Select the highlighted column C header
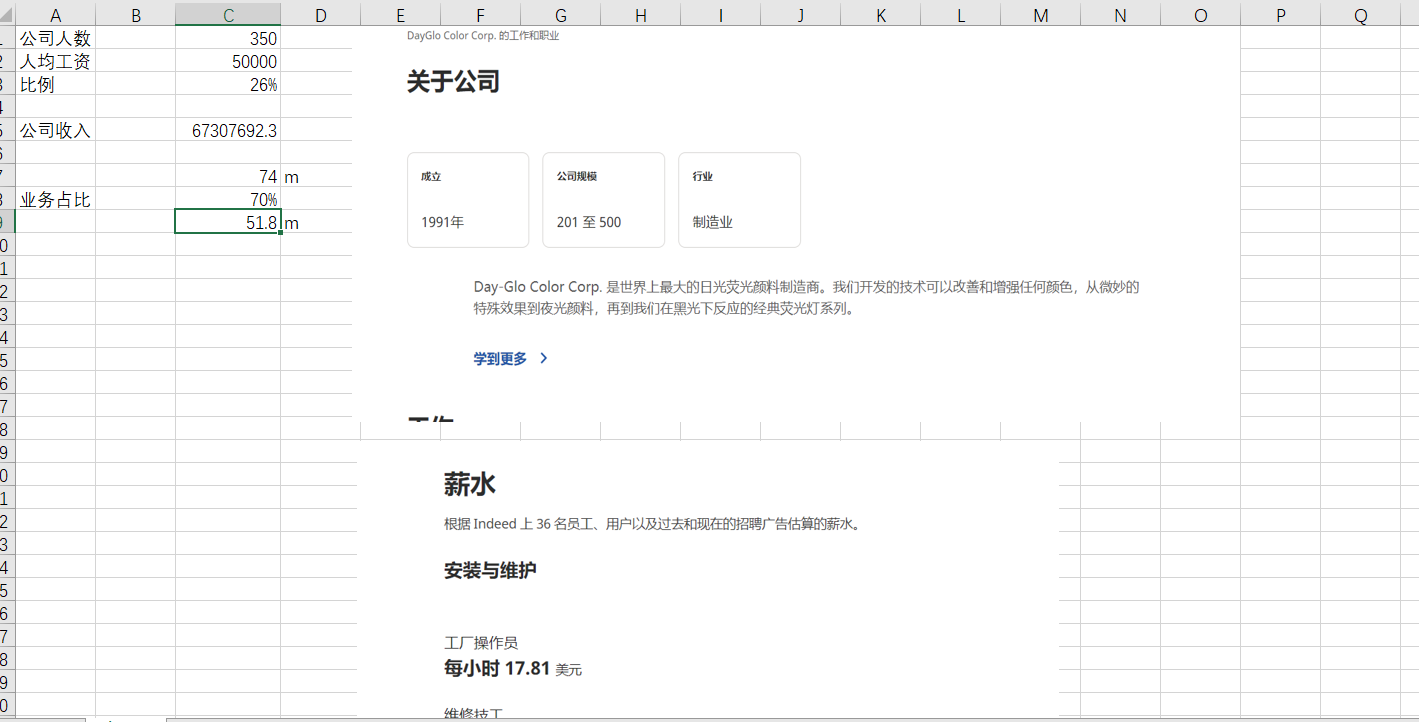 [228, 14]
